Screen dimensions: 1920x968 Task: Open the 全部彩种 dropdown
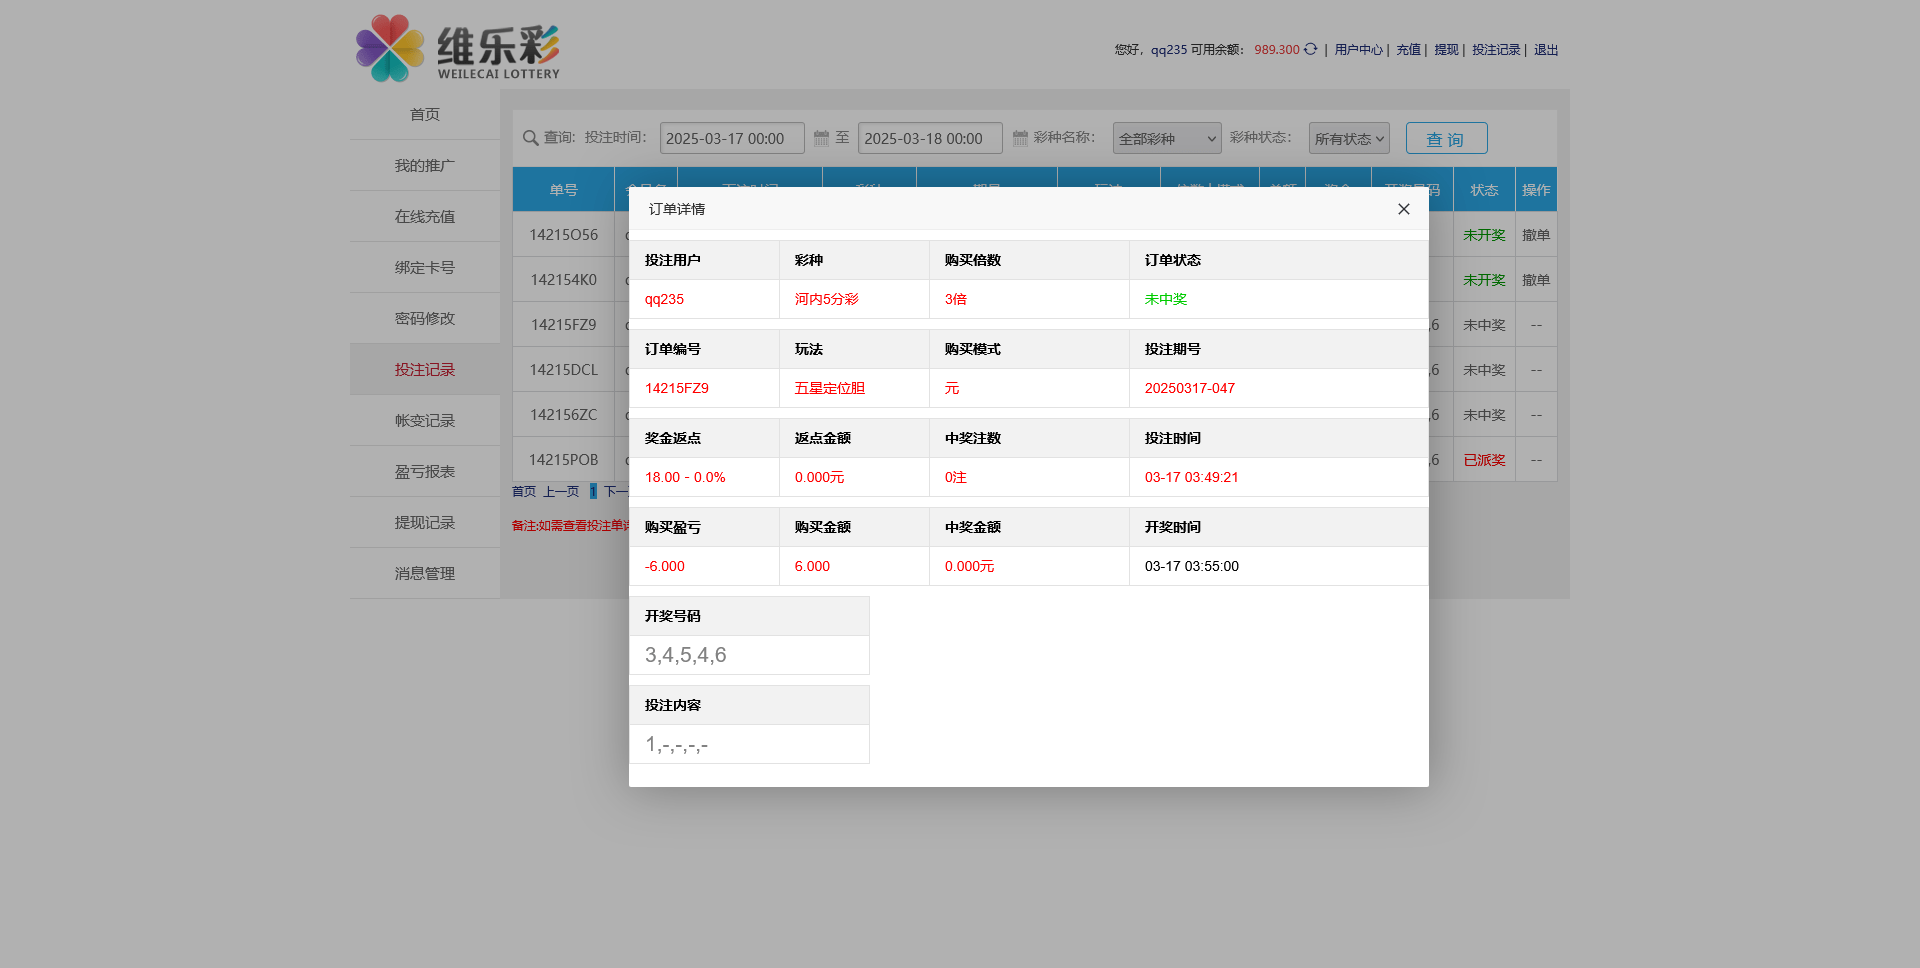(x=1167, y=138)
